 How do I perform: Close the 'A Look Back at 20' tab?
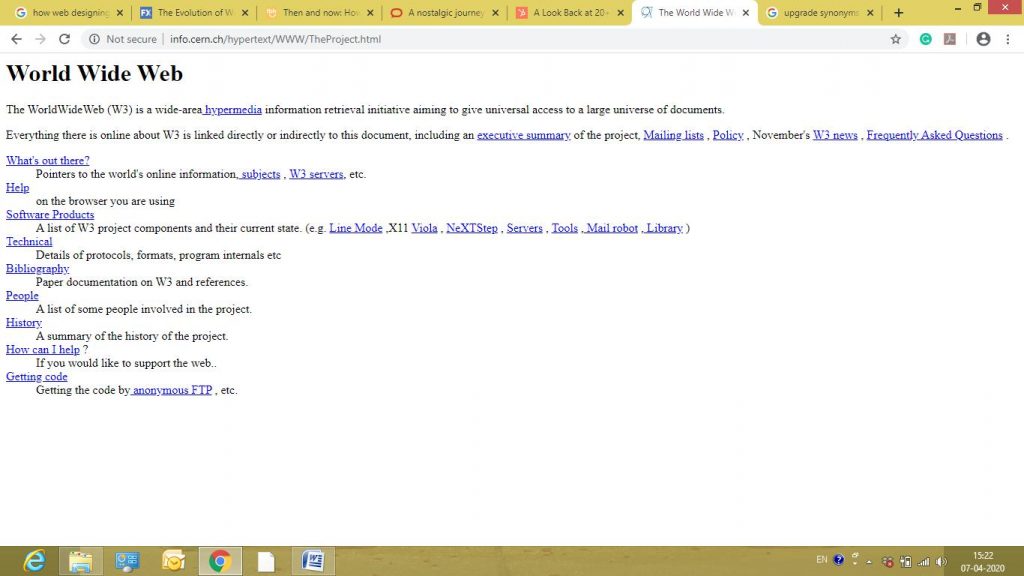pyautogui.click(x=619, y=13)
